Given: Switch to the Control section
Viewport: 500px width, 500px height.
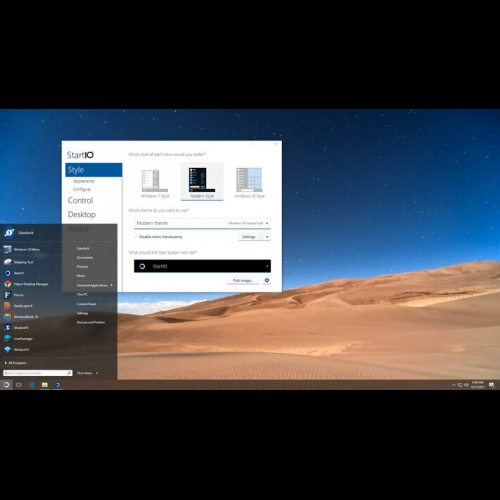Looking at the screenshot, I should click(x=80, y=200).
